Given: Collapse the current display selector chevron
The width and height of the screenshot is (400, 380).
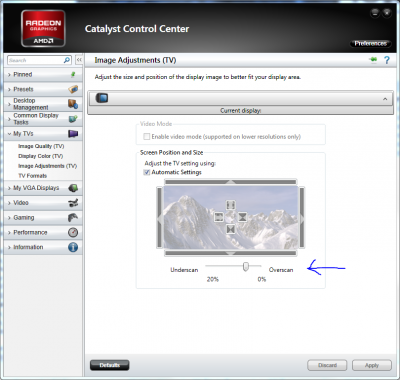Looking at the screenshot, I should (385, 99).
